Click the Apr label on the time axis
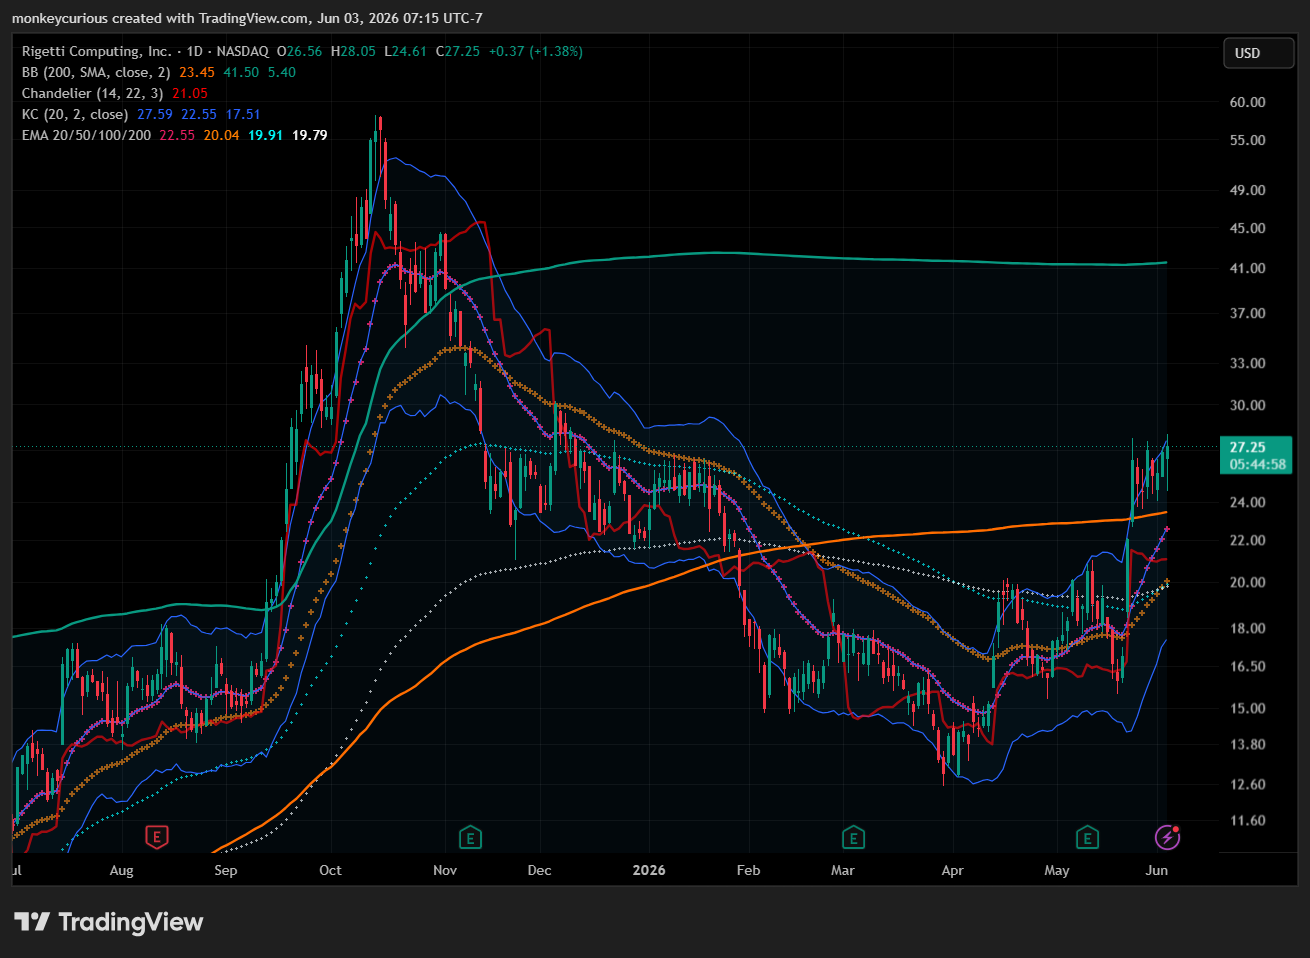 [952, 870]
